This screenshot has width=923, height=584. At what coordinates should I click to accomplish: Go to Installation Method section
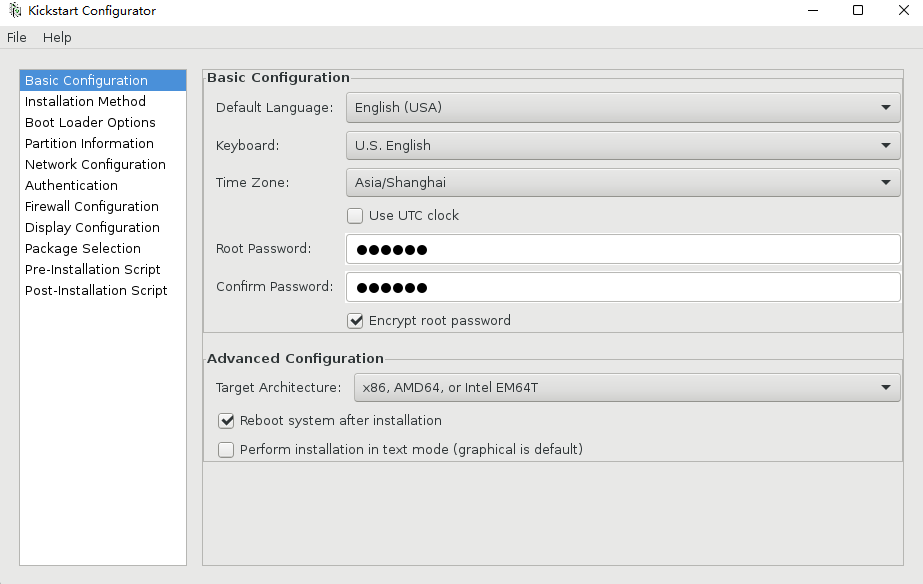pos(103,101)
